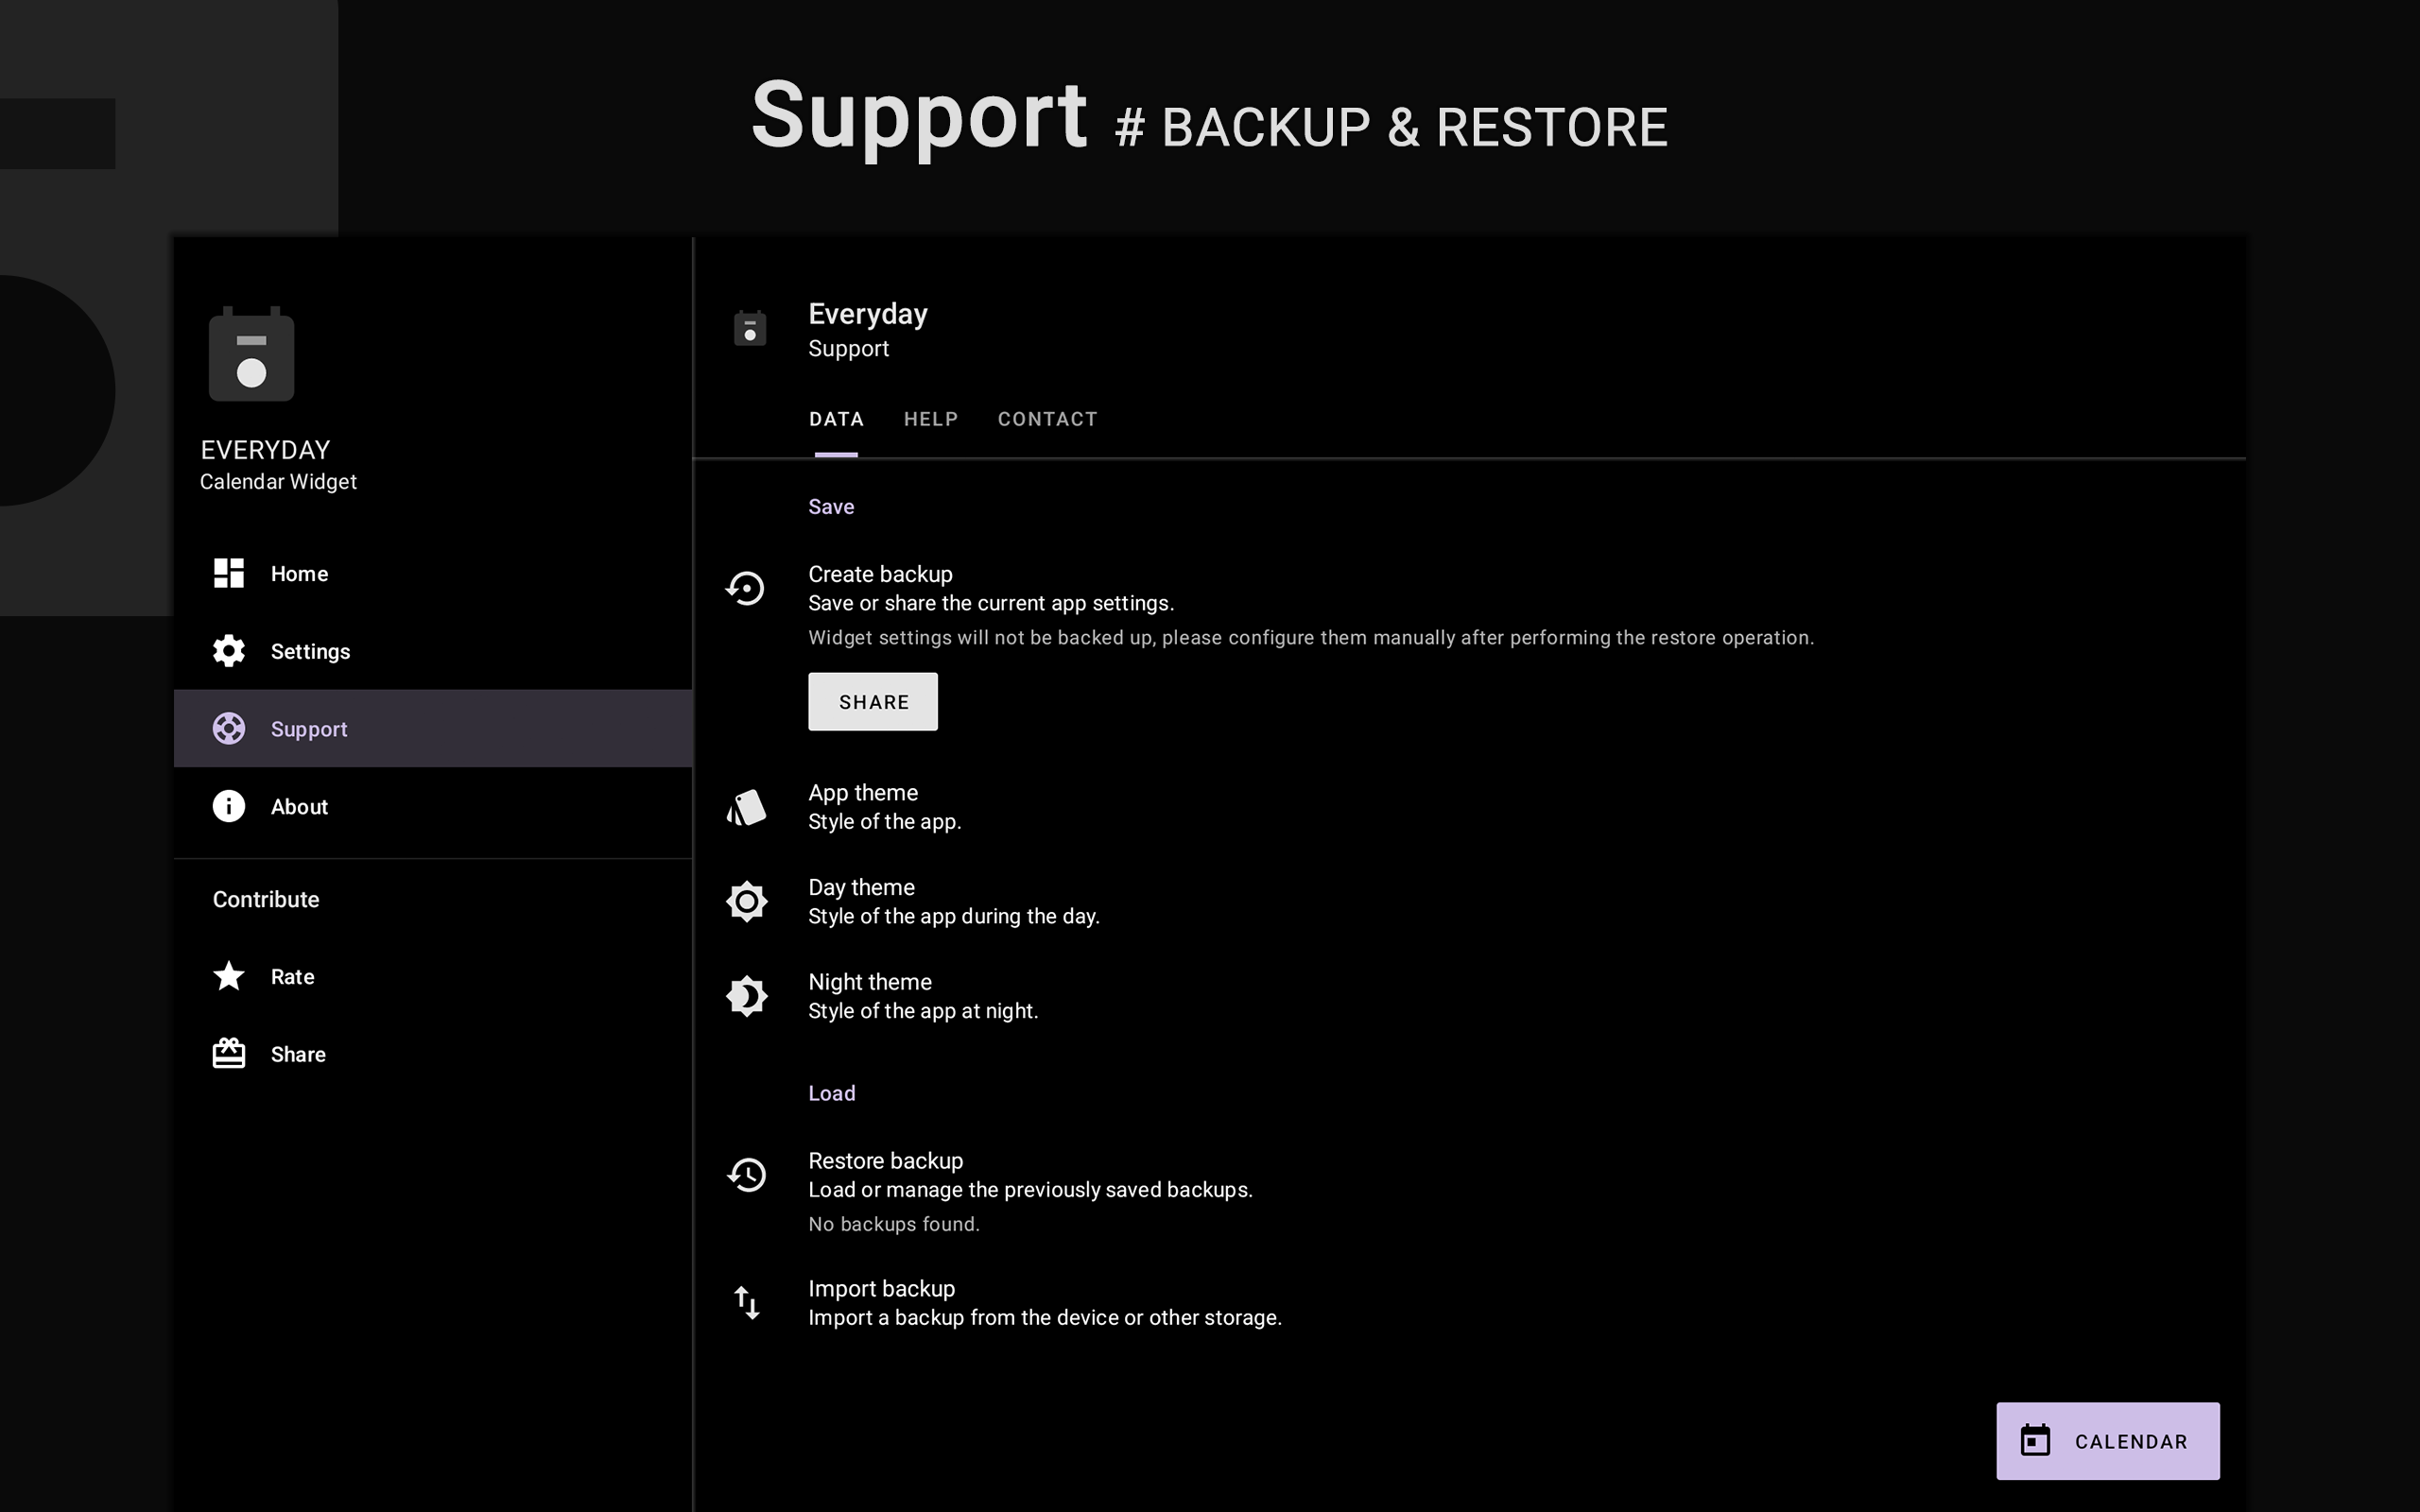This screenshot has width=2420, height=1512.
Task: Click the Restore backup history icon
Action: point(746,1175)
